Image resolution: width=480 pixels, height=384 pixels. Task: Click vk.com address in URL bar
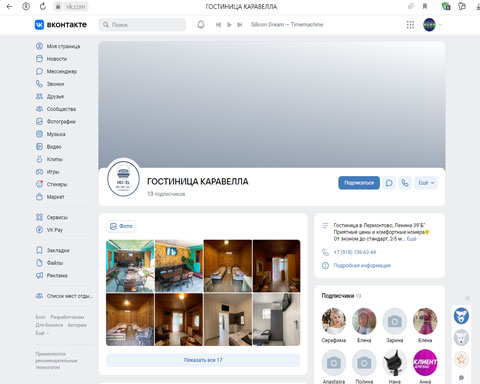[75, 6]
